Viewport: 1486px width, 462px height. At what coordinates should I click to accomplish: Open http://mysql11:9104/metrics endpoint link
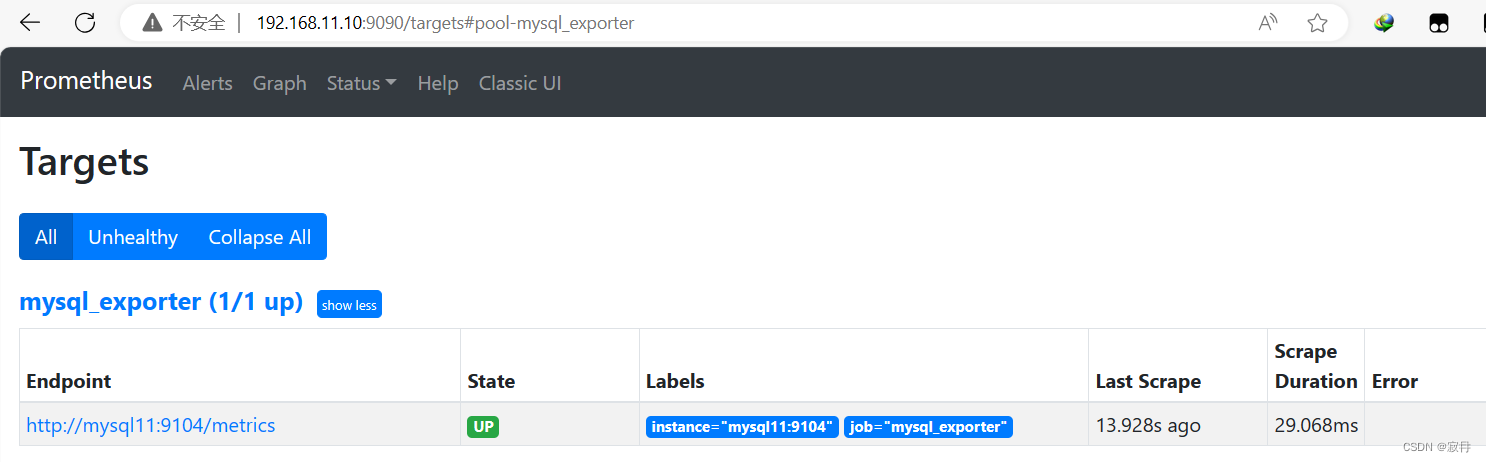[x=150, y=426]
